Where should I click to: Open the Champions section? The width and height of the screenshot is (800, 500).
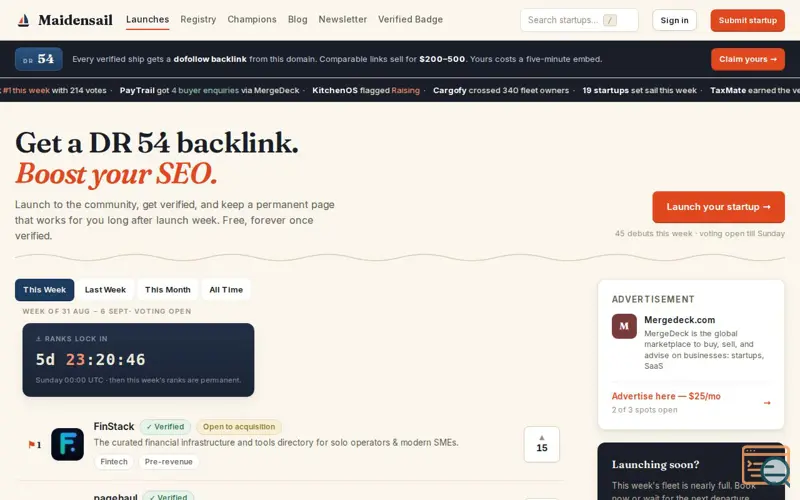pyautogui.click(x=252, y=19)
